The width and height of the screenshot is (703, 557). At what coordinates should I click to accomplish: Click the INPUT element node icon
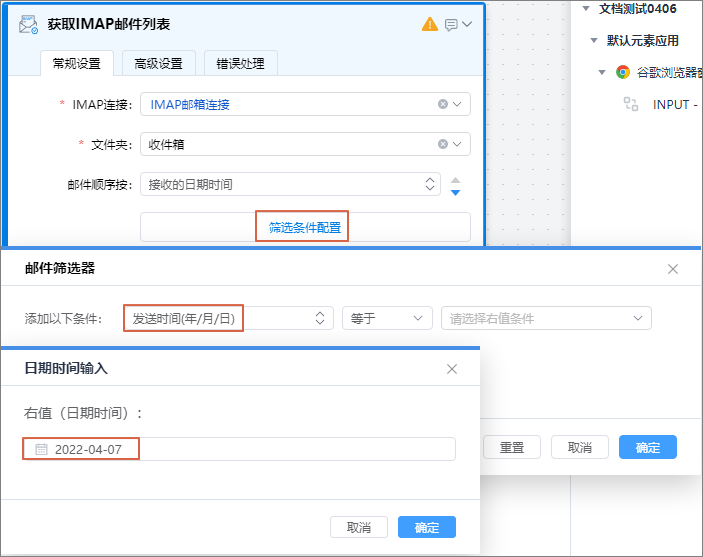631,104
